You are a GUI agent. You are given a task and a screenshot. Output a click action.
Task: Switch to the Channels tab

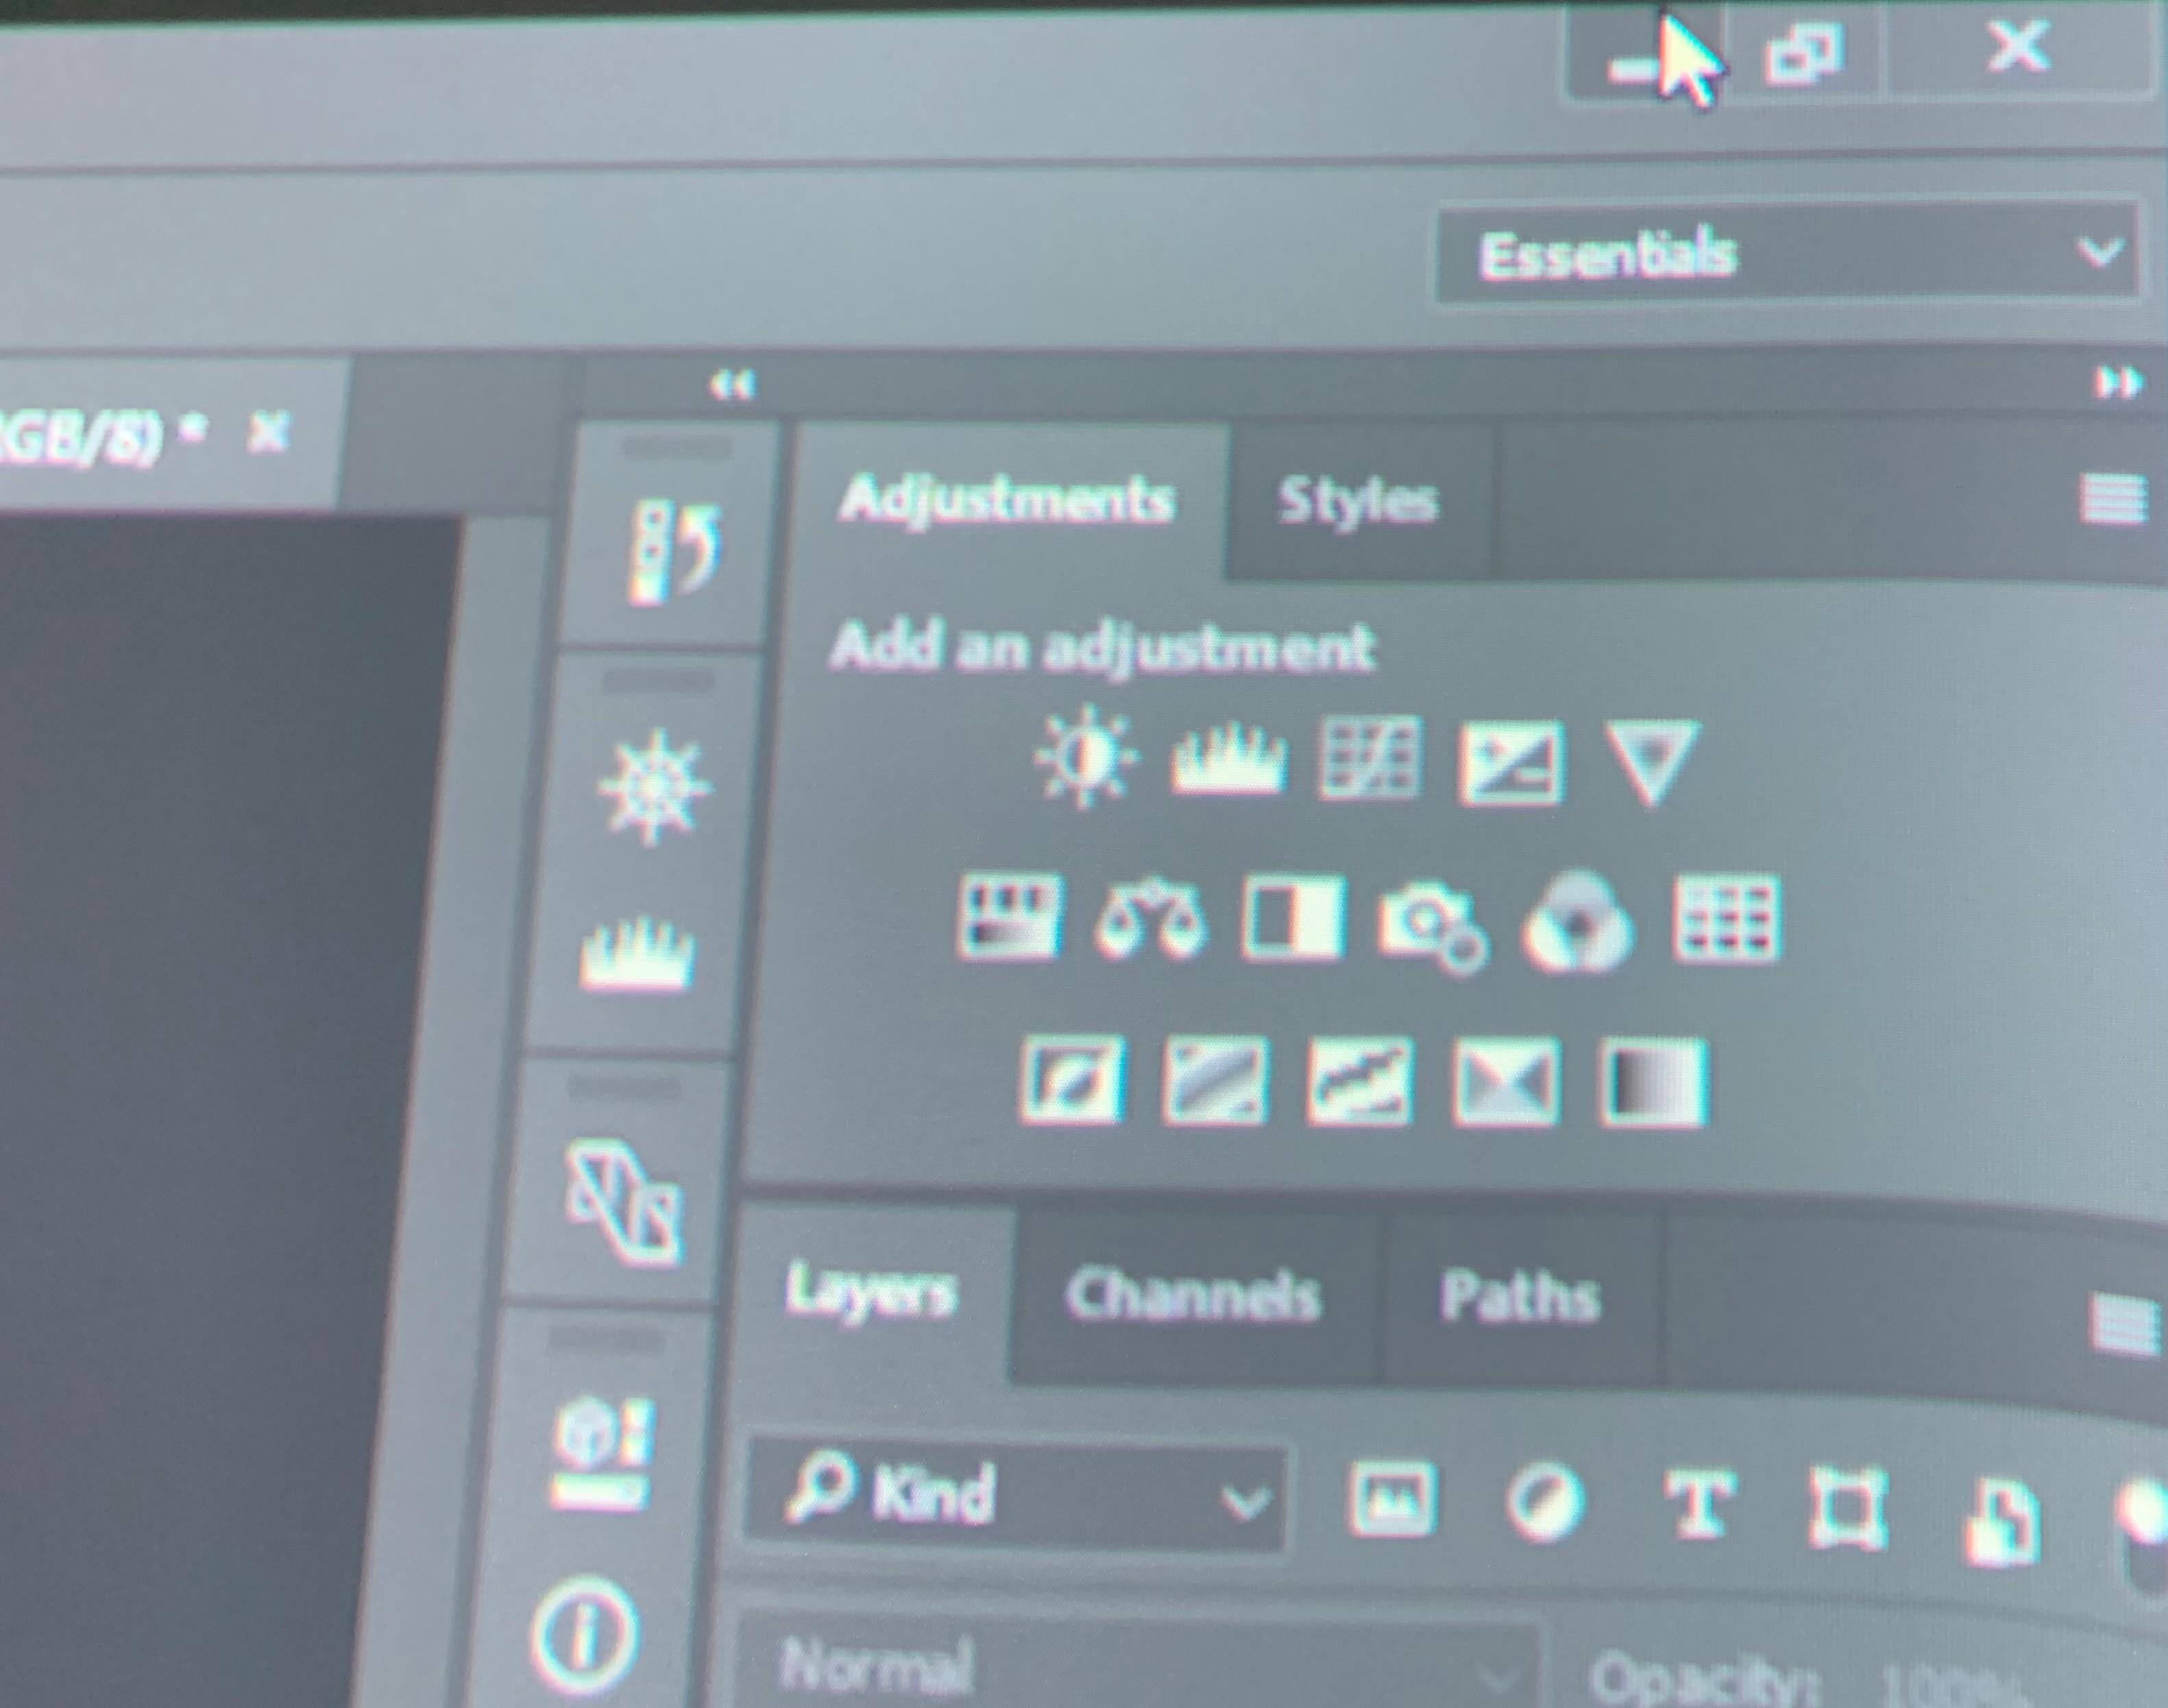pos(1192,1296)
